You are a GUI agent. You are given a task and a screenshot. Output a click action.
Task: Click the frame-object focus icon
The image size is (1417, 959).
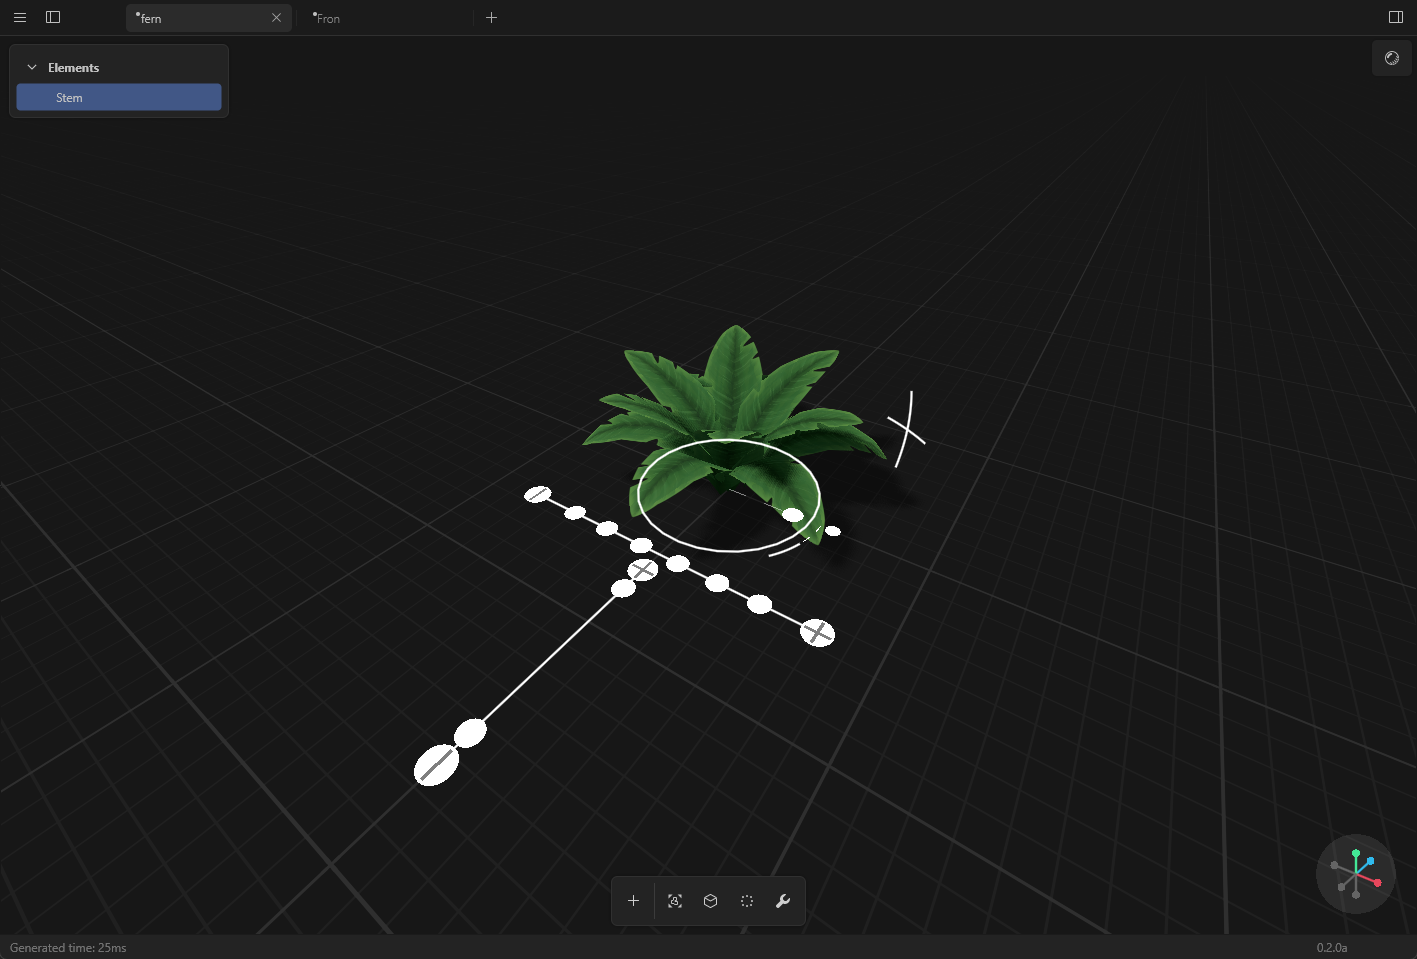[x=675, y=901]
